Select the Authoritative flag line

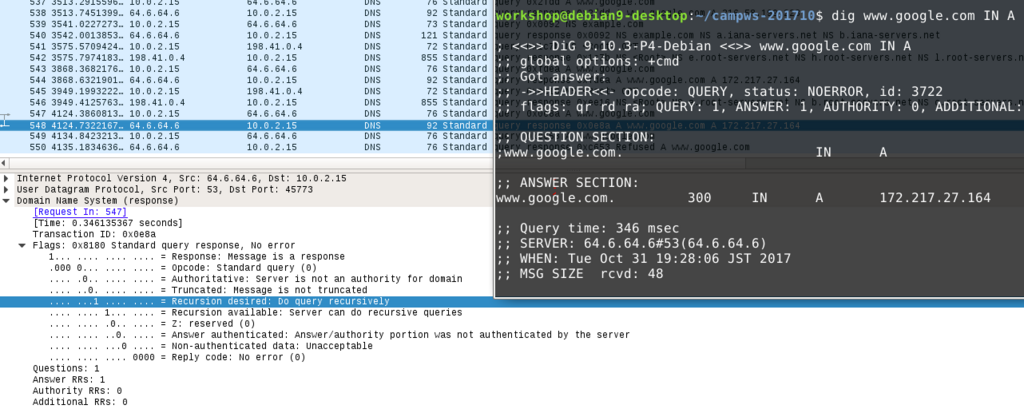coord(255,279)
